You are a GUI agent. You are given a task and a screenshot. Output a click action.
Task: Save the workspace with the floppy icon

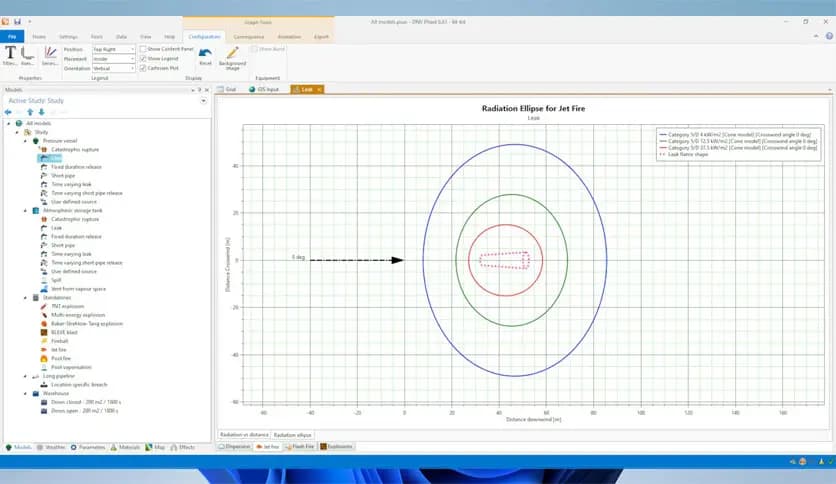[17, 21]
